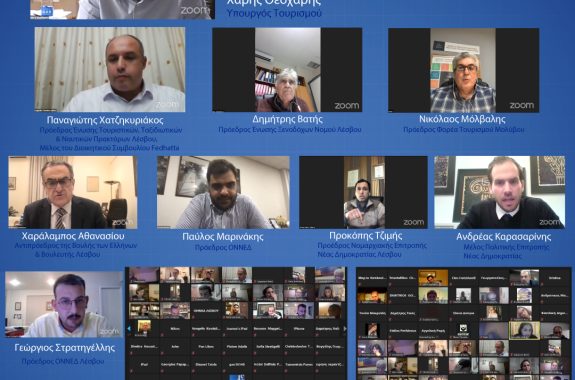Go to previous page in left participant gallery
Image resolution: width=575 pixels, height=380 pixels.
click(x=129, y=329)
